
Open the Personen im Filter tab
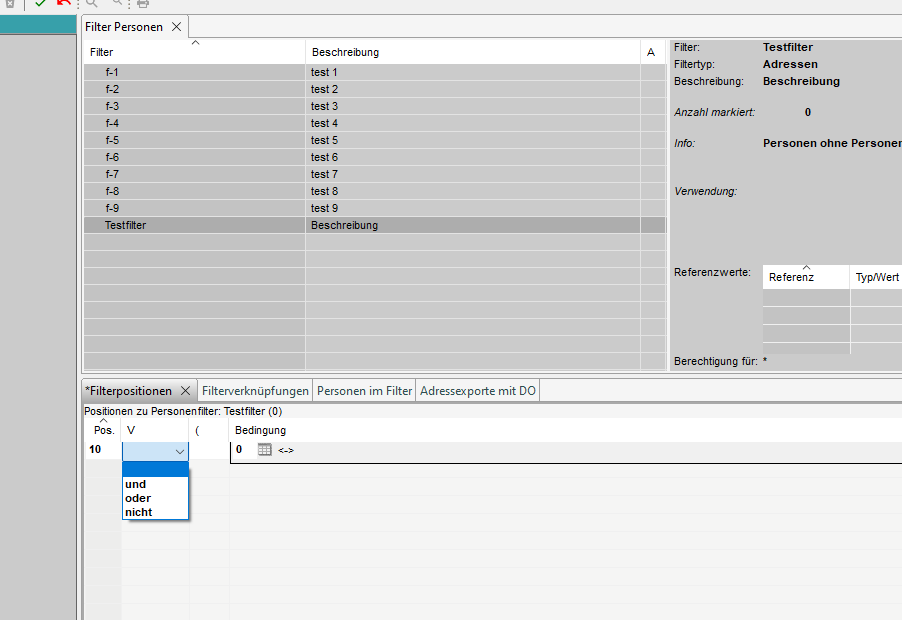tap(364, 391)
